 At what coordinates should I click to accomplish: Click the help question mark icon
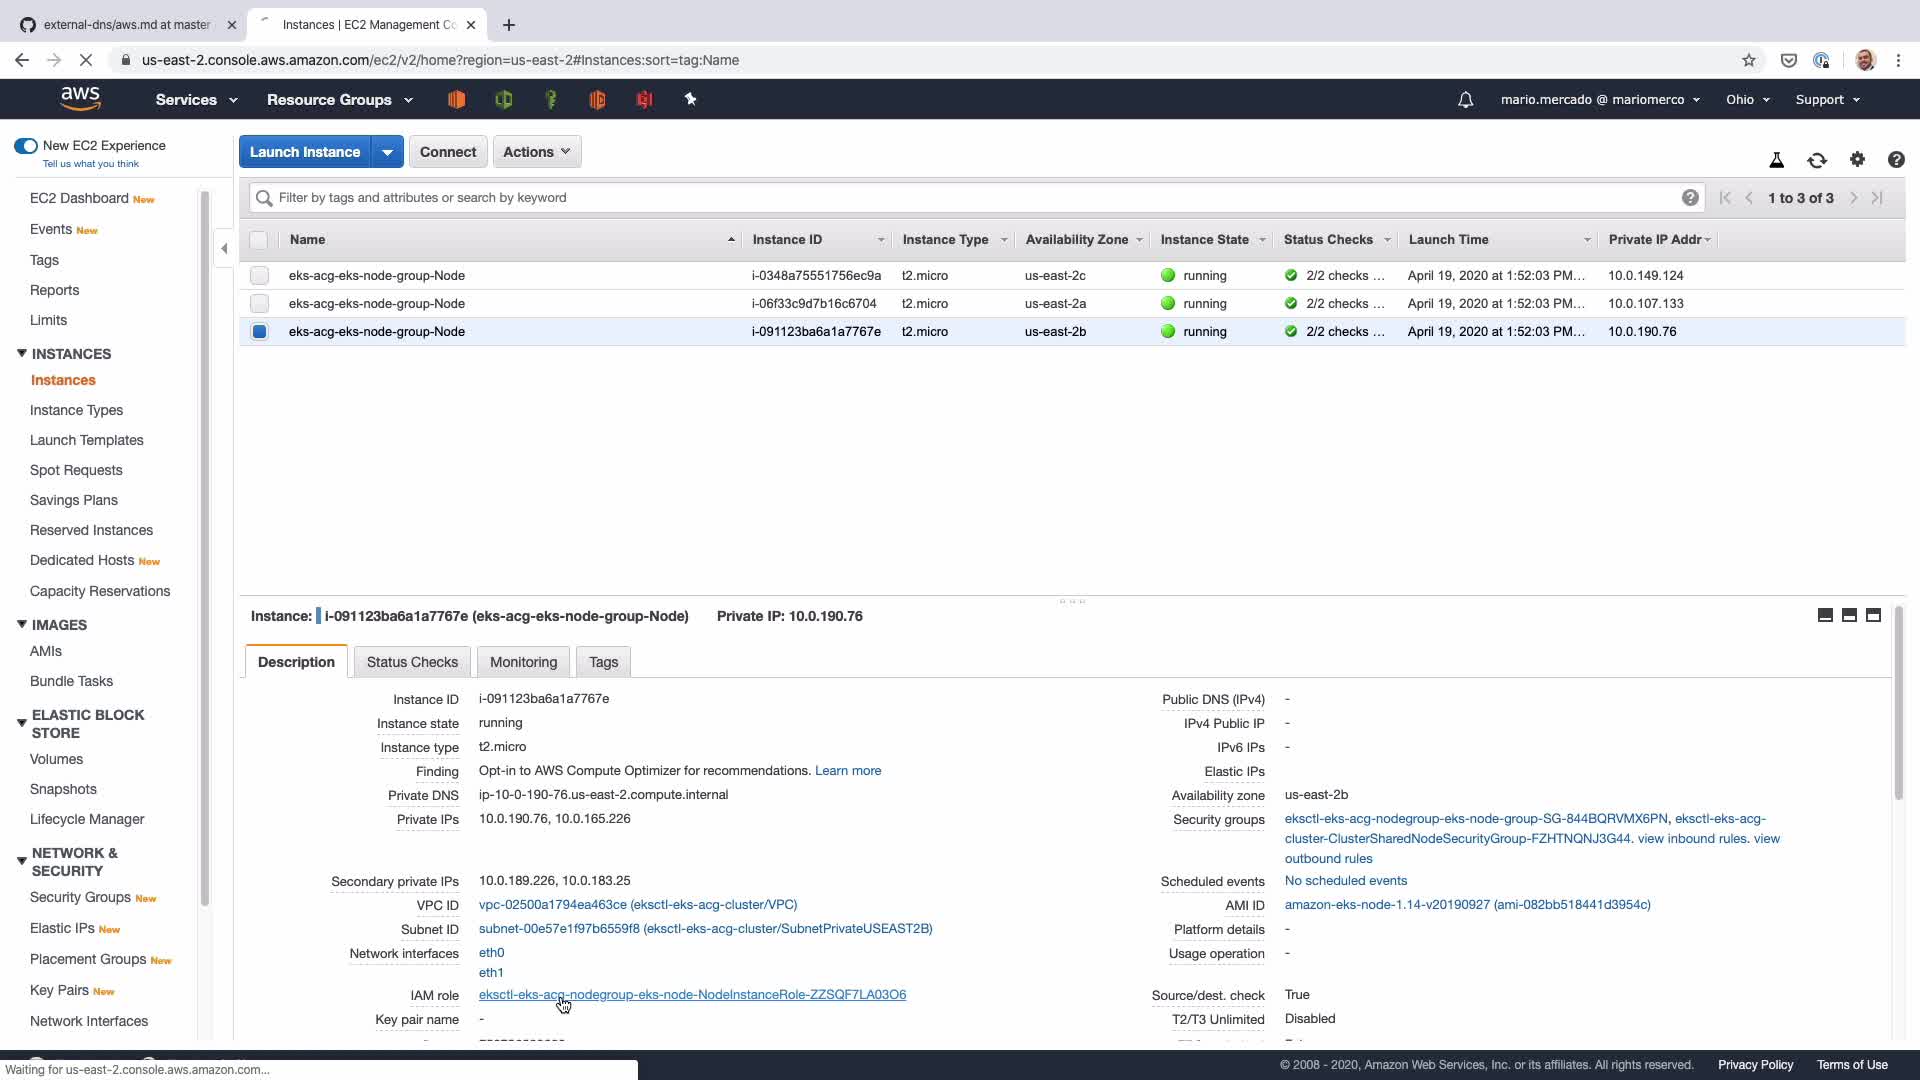click(1896, 160)
